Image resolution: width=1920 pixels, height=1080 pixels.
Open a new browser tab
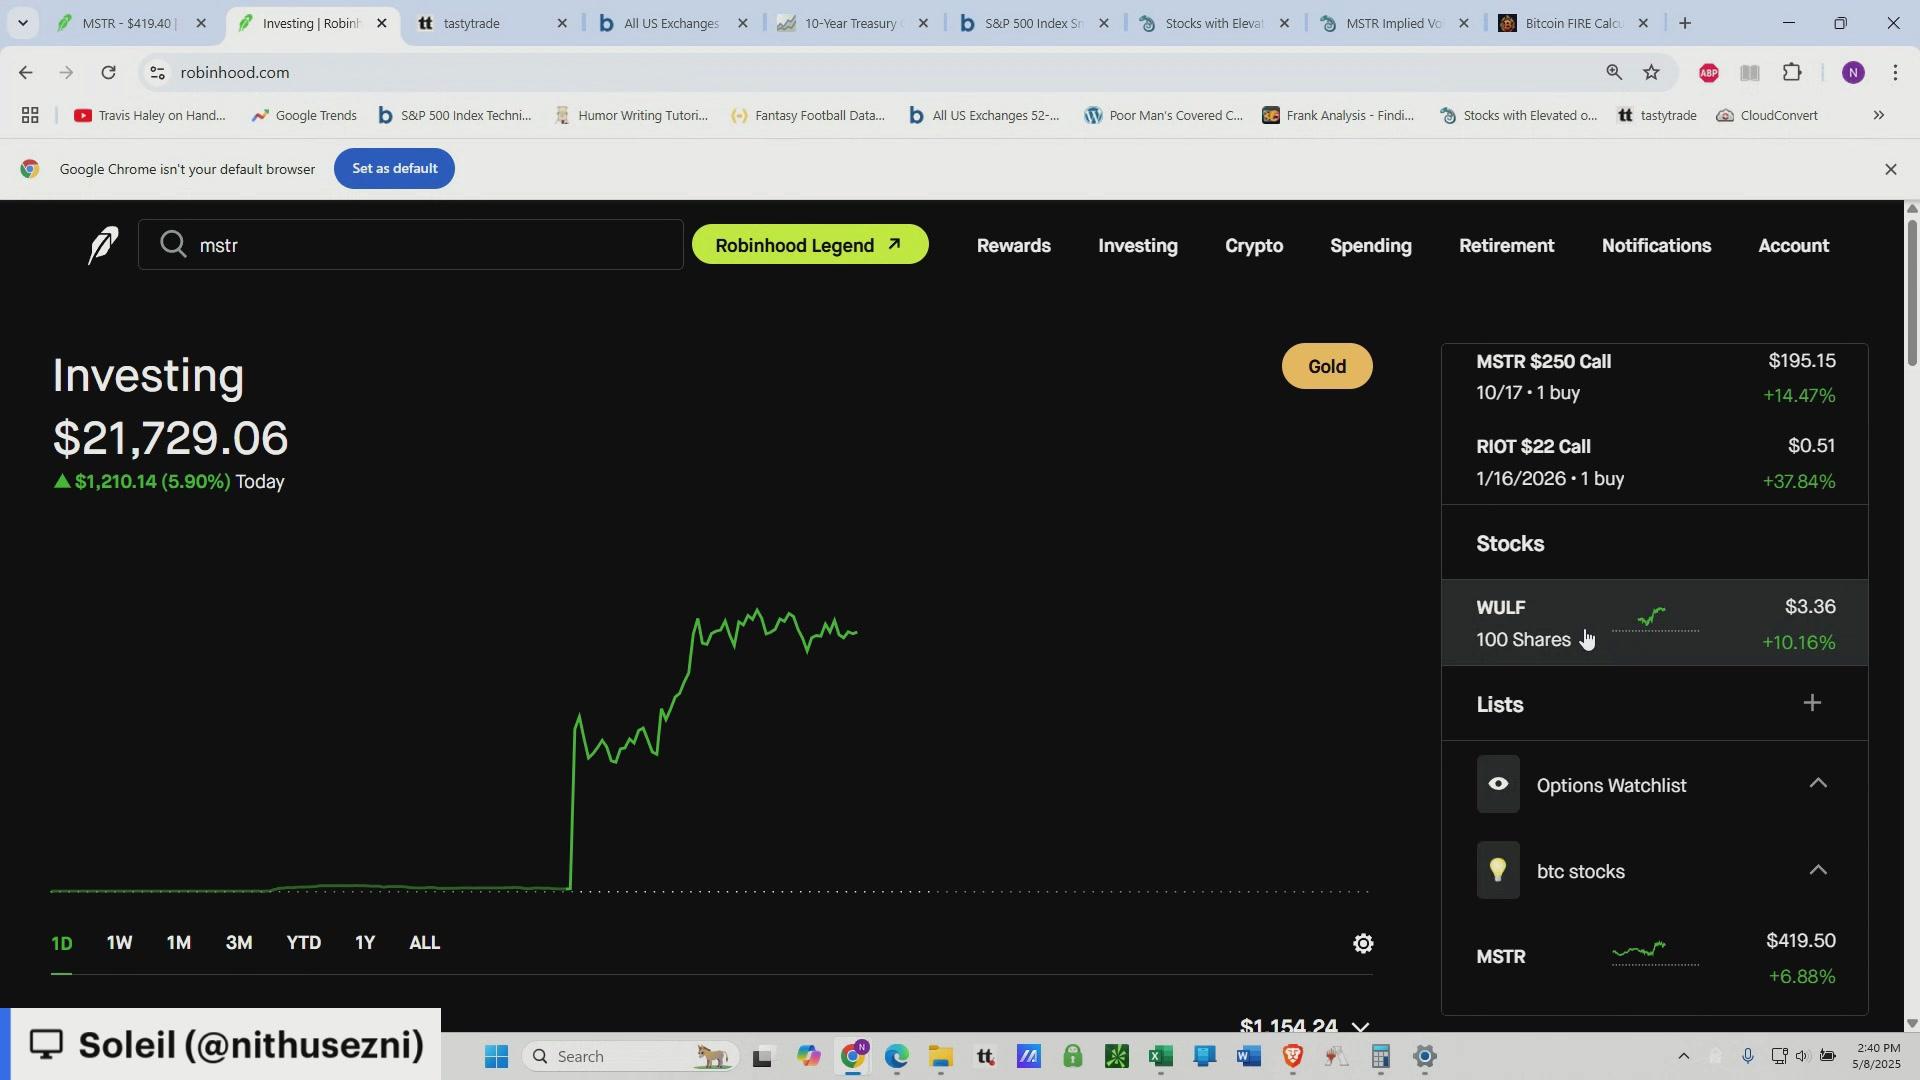(x=1685, y=23)
